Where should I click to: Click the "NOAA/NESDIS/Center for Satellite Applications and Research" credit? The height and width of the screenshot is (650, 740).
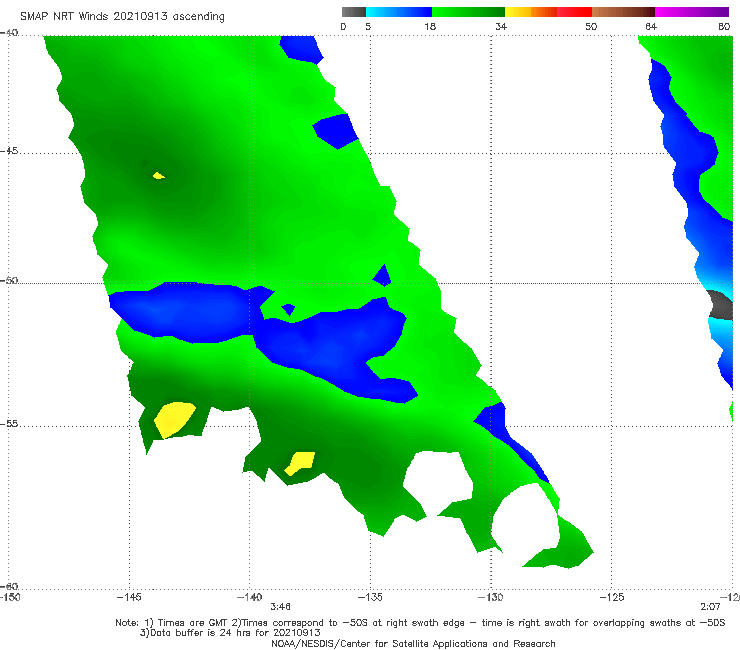(x=413, y=643)
